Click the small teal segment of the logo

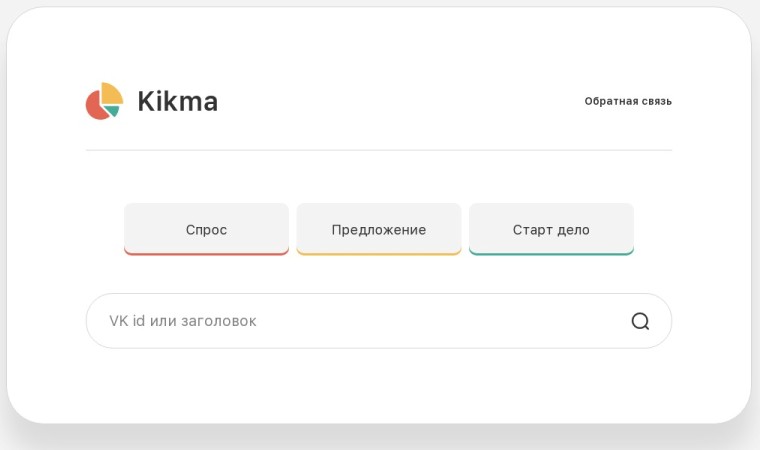coord(113,111)
